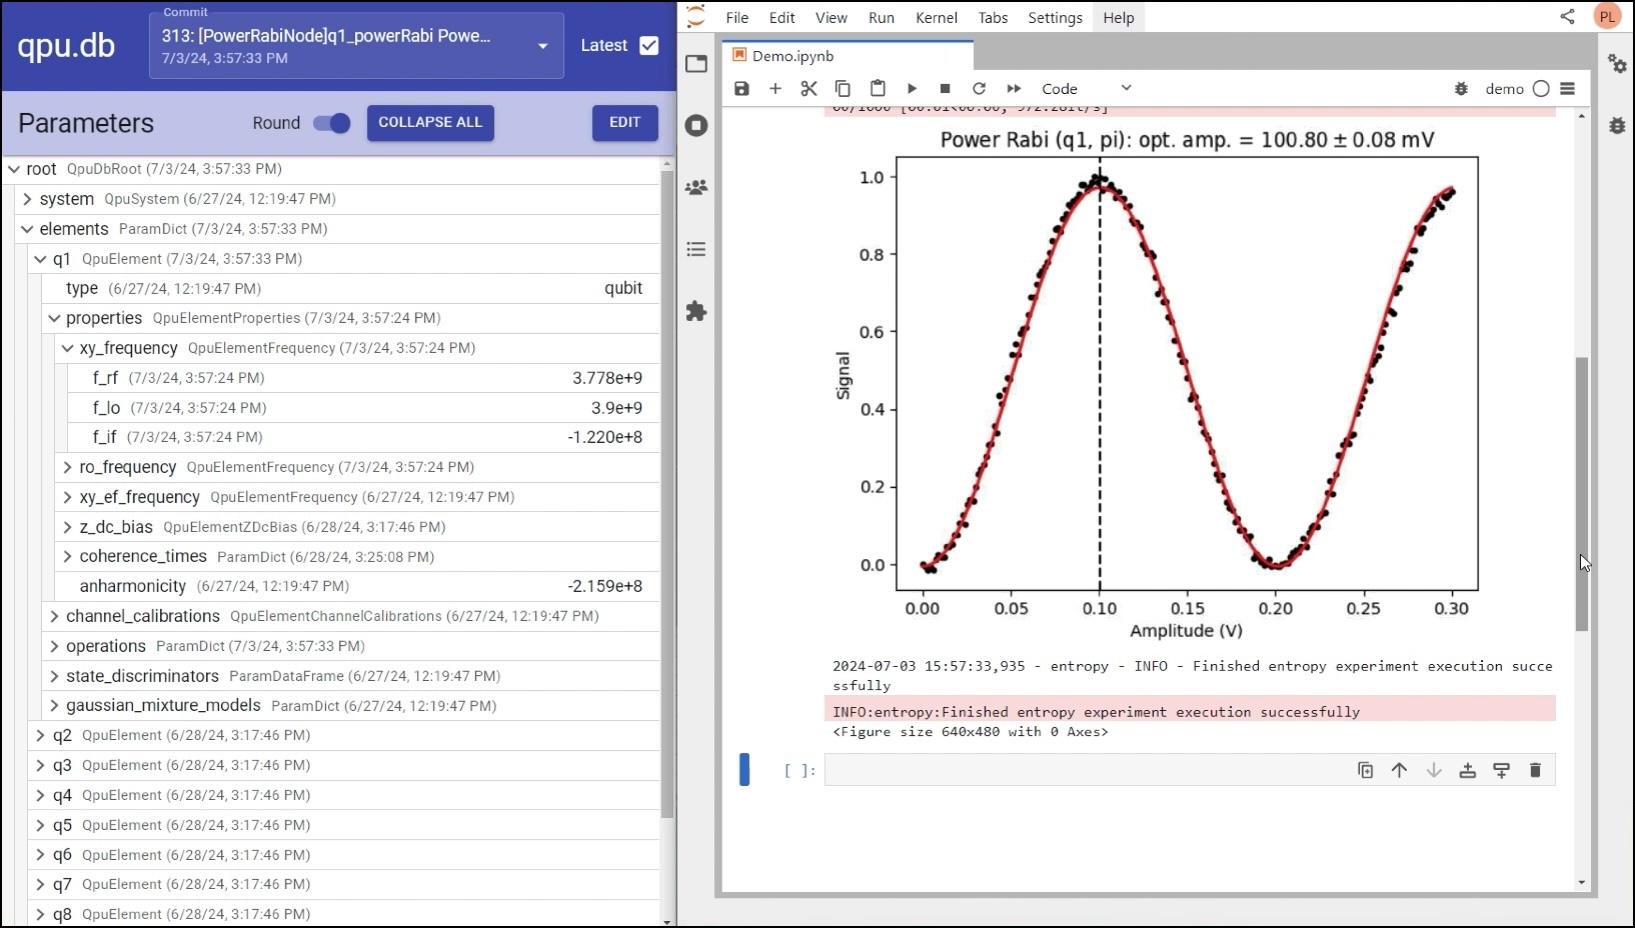The image size is (1635, 928).
Task: Click the share notebook icon
Action: (x=1567, y=16)
